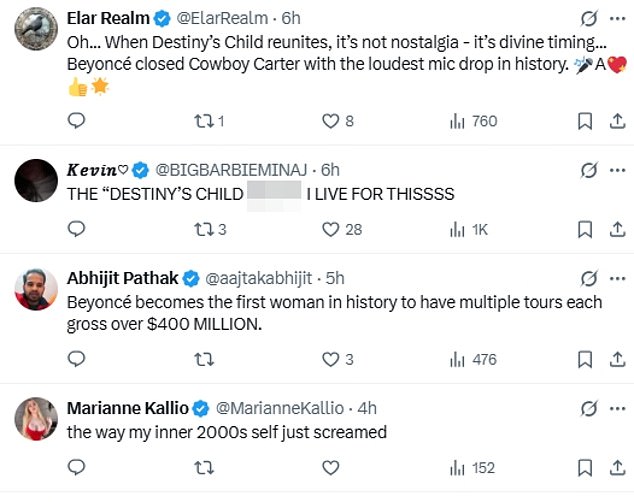Expand more menu on Marianne Kallio's tweet

pyautogui.click(x=617, y=409)
